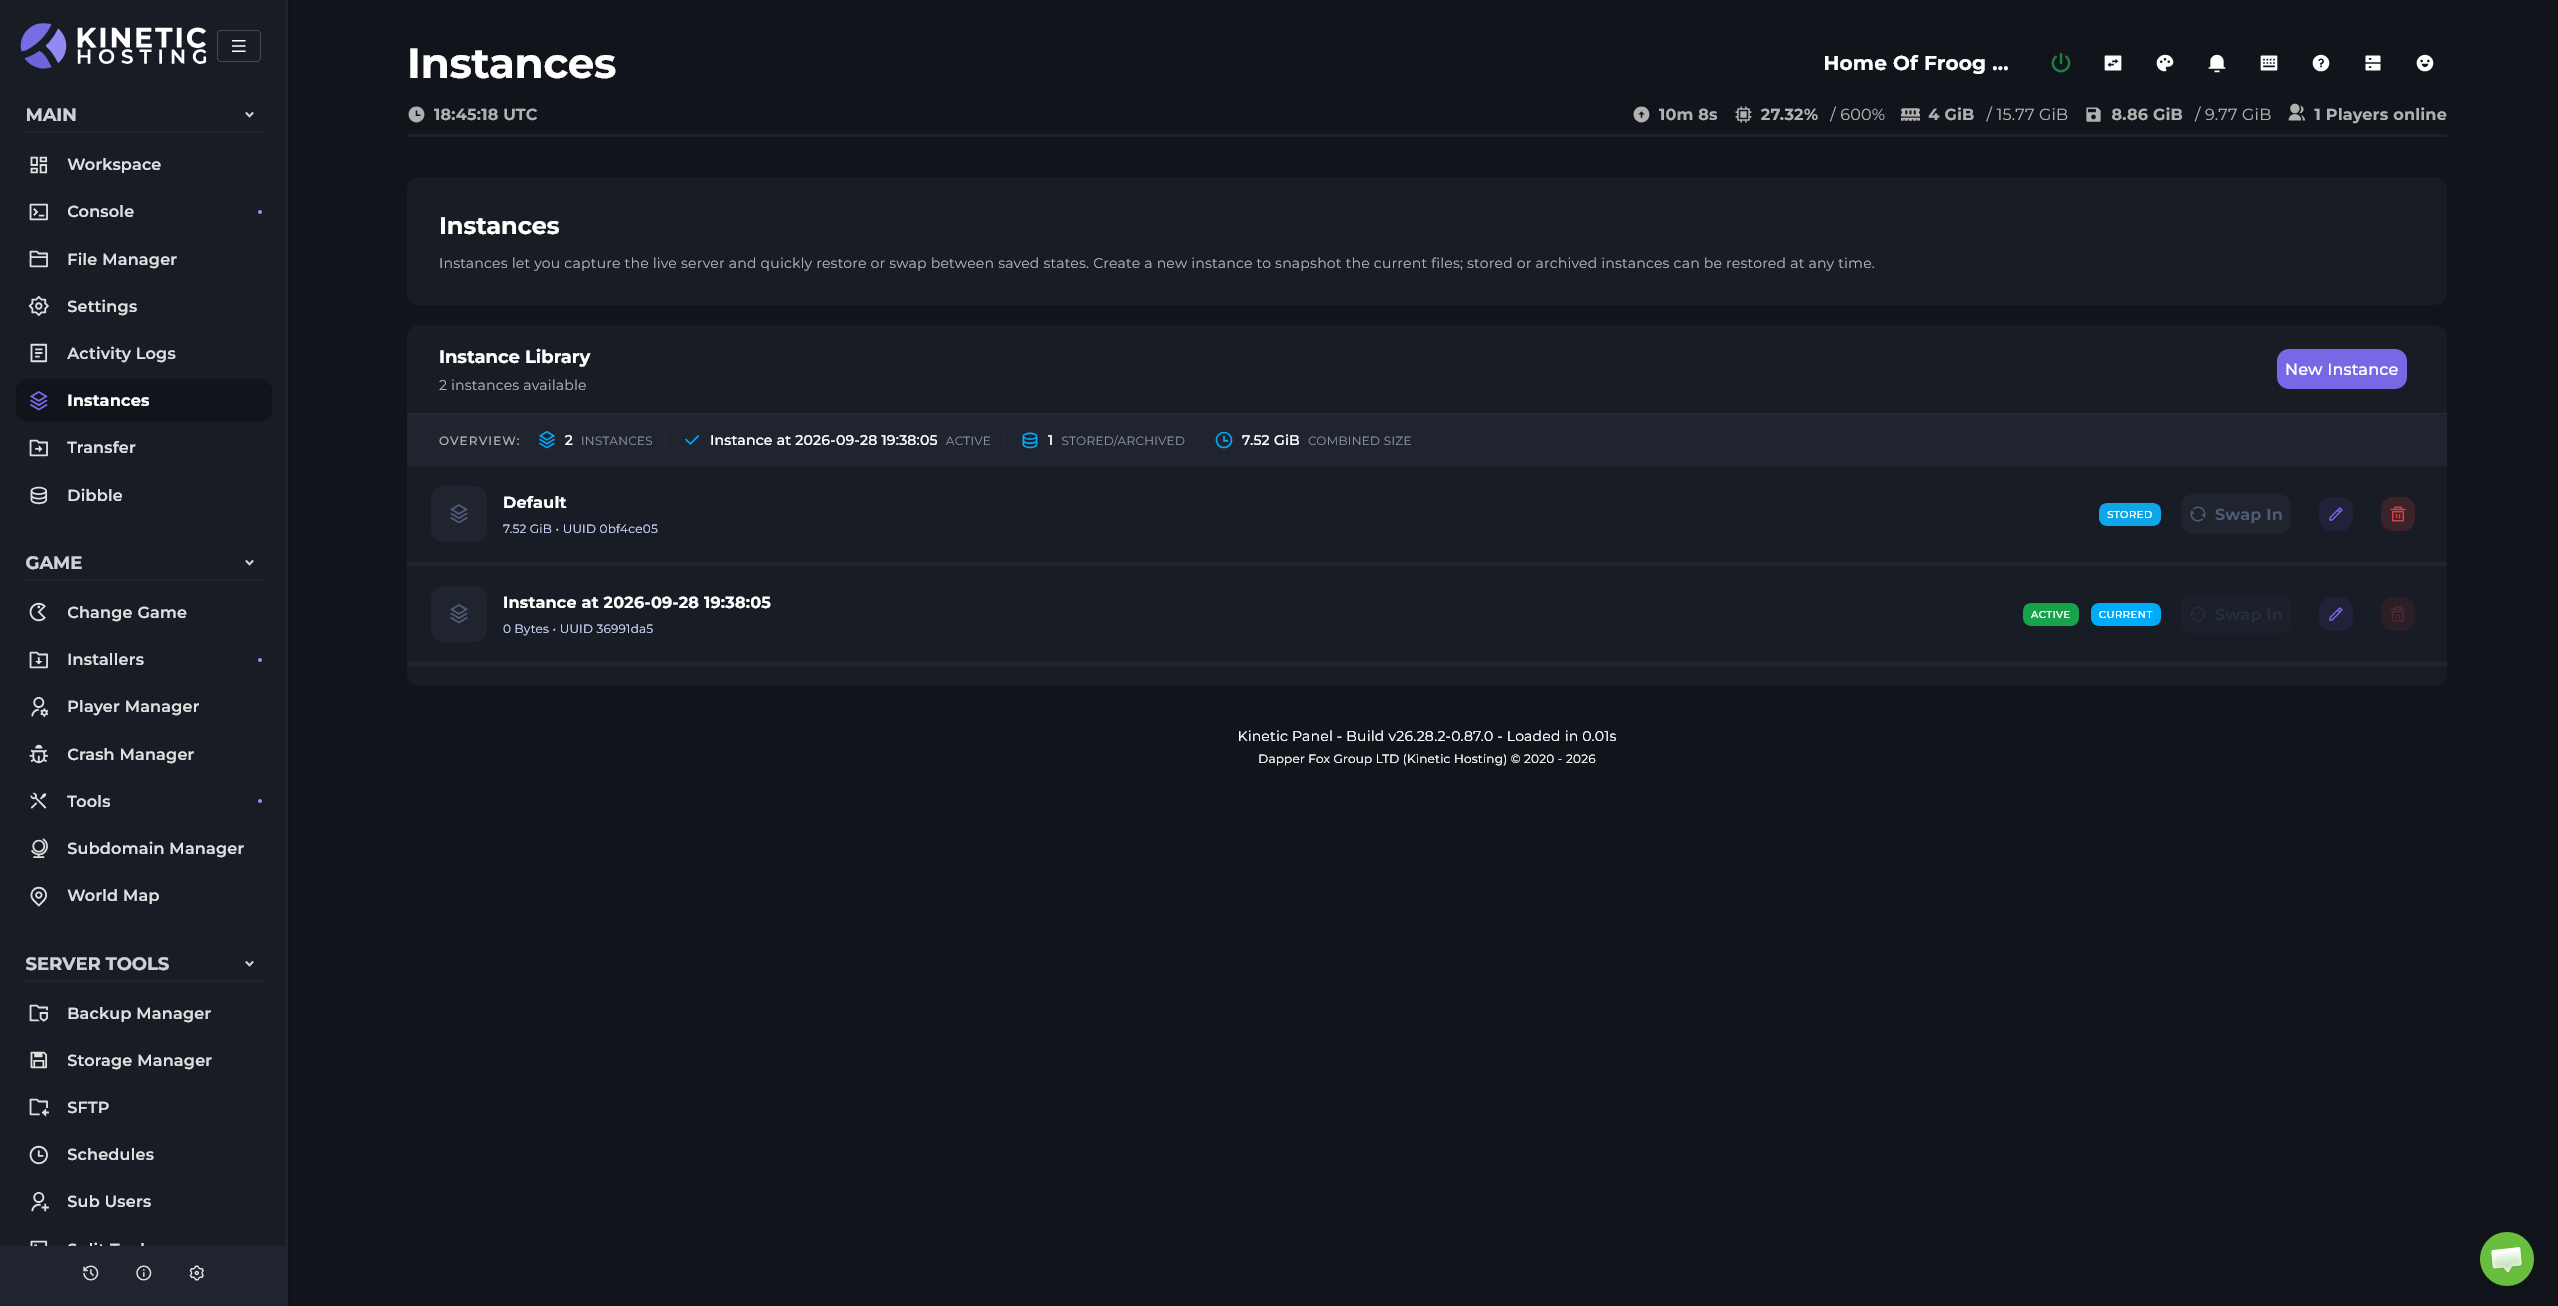The width and height of the screenshot is (2558, 1306).
Task: Click trash icon of the current instance
Action: click(2398, 614)
